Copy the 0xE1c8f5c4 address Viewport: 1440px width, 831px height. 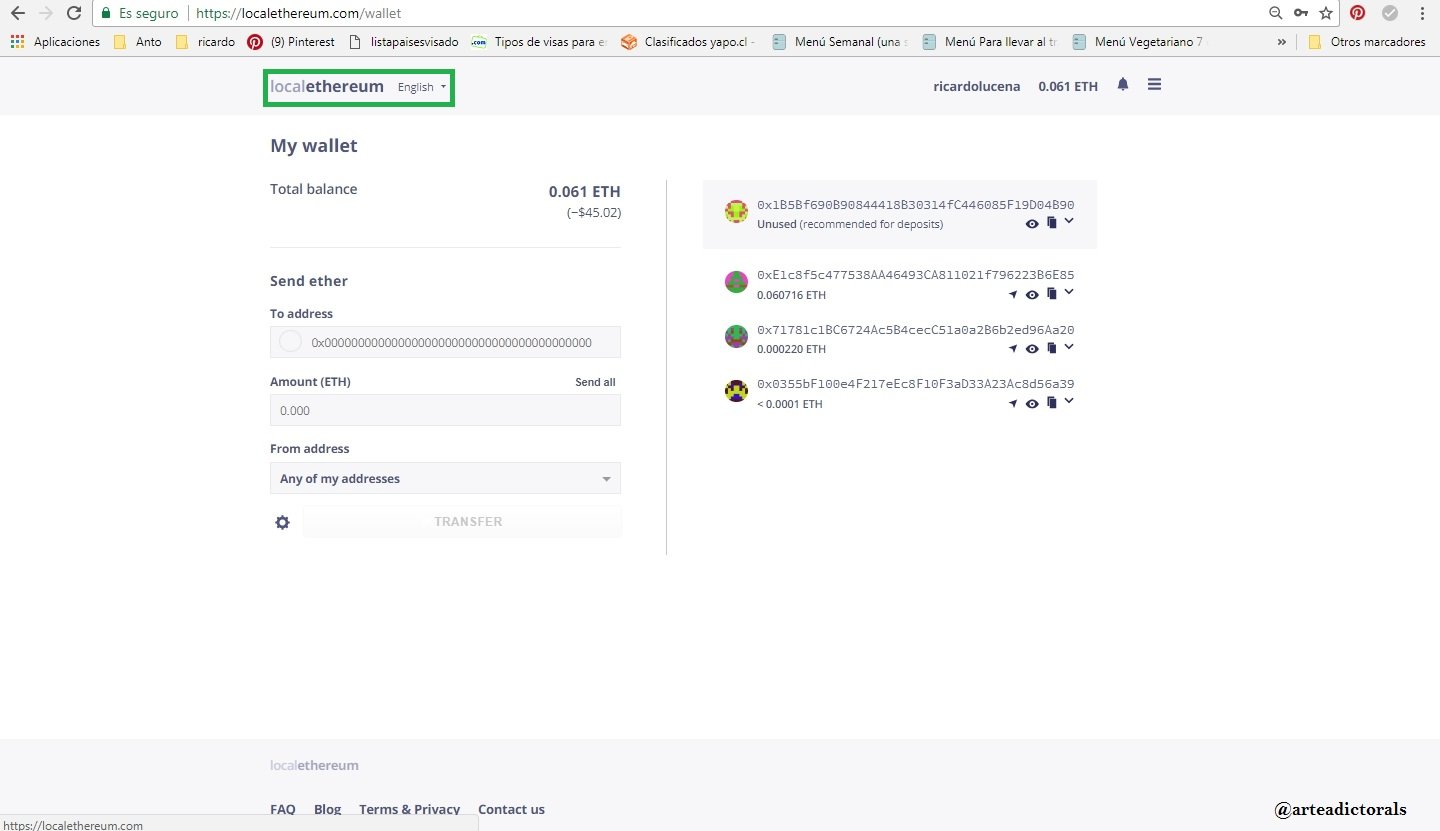[x=1051, y=294]
